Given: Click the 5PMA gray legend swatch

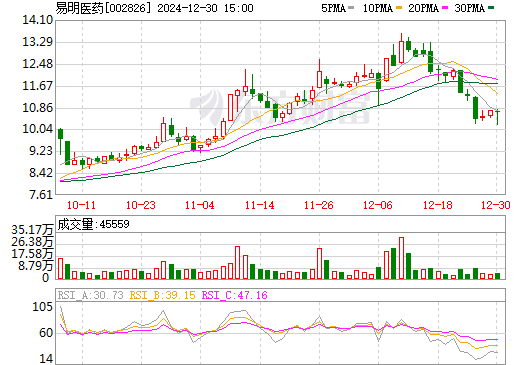Looking at the screenshot, I should point(351,8).
